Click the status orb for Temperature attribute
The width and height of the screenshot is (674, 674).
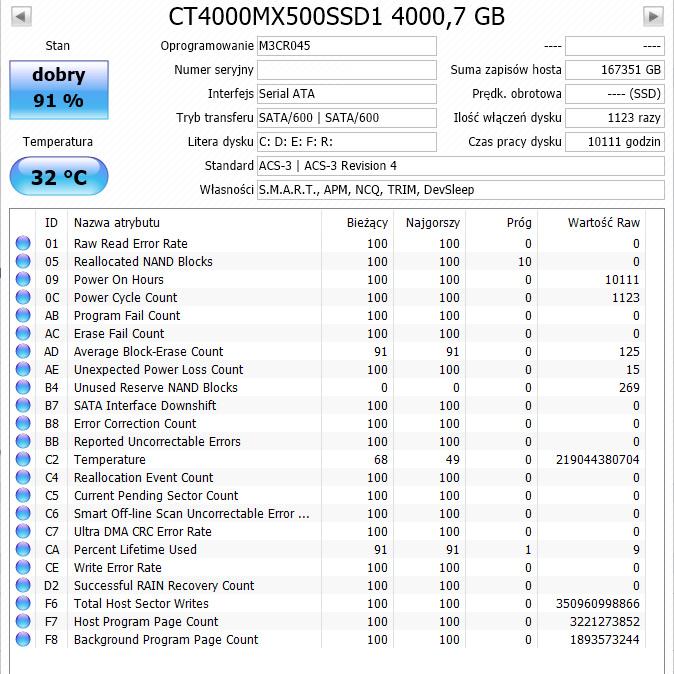coord(23,460)
